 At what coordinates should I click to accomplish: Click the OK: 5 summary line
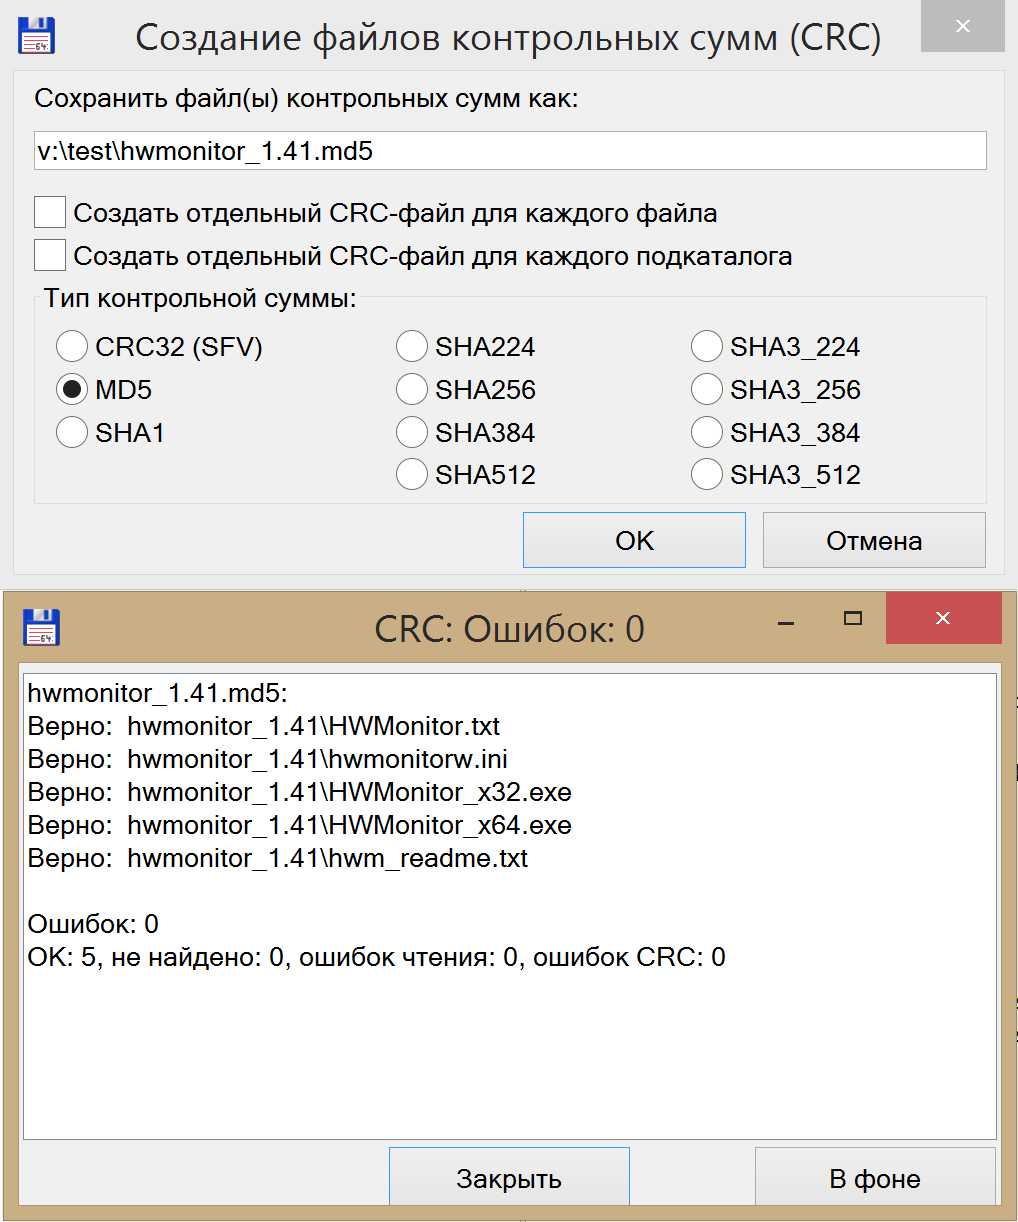pyautogui.click(x=377, y=957)
